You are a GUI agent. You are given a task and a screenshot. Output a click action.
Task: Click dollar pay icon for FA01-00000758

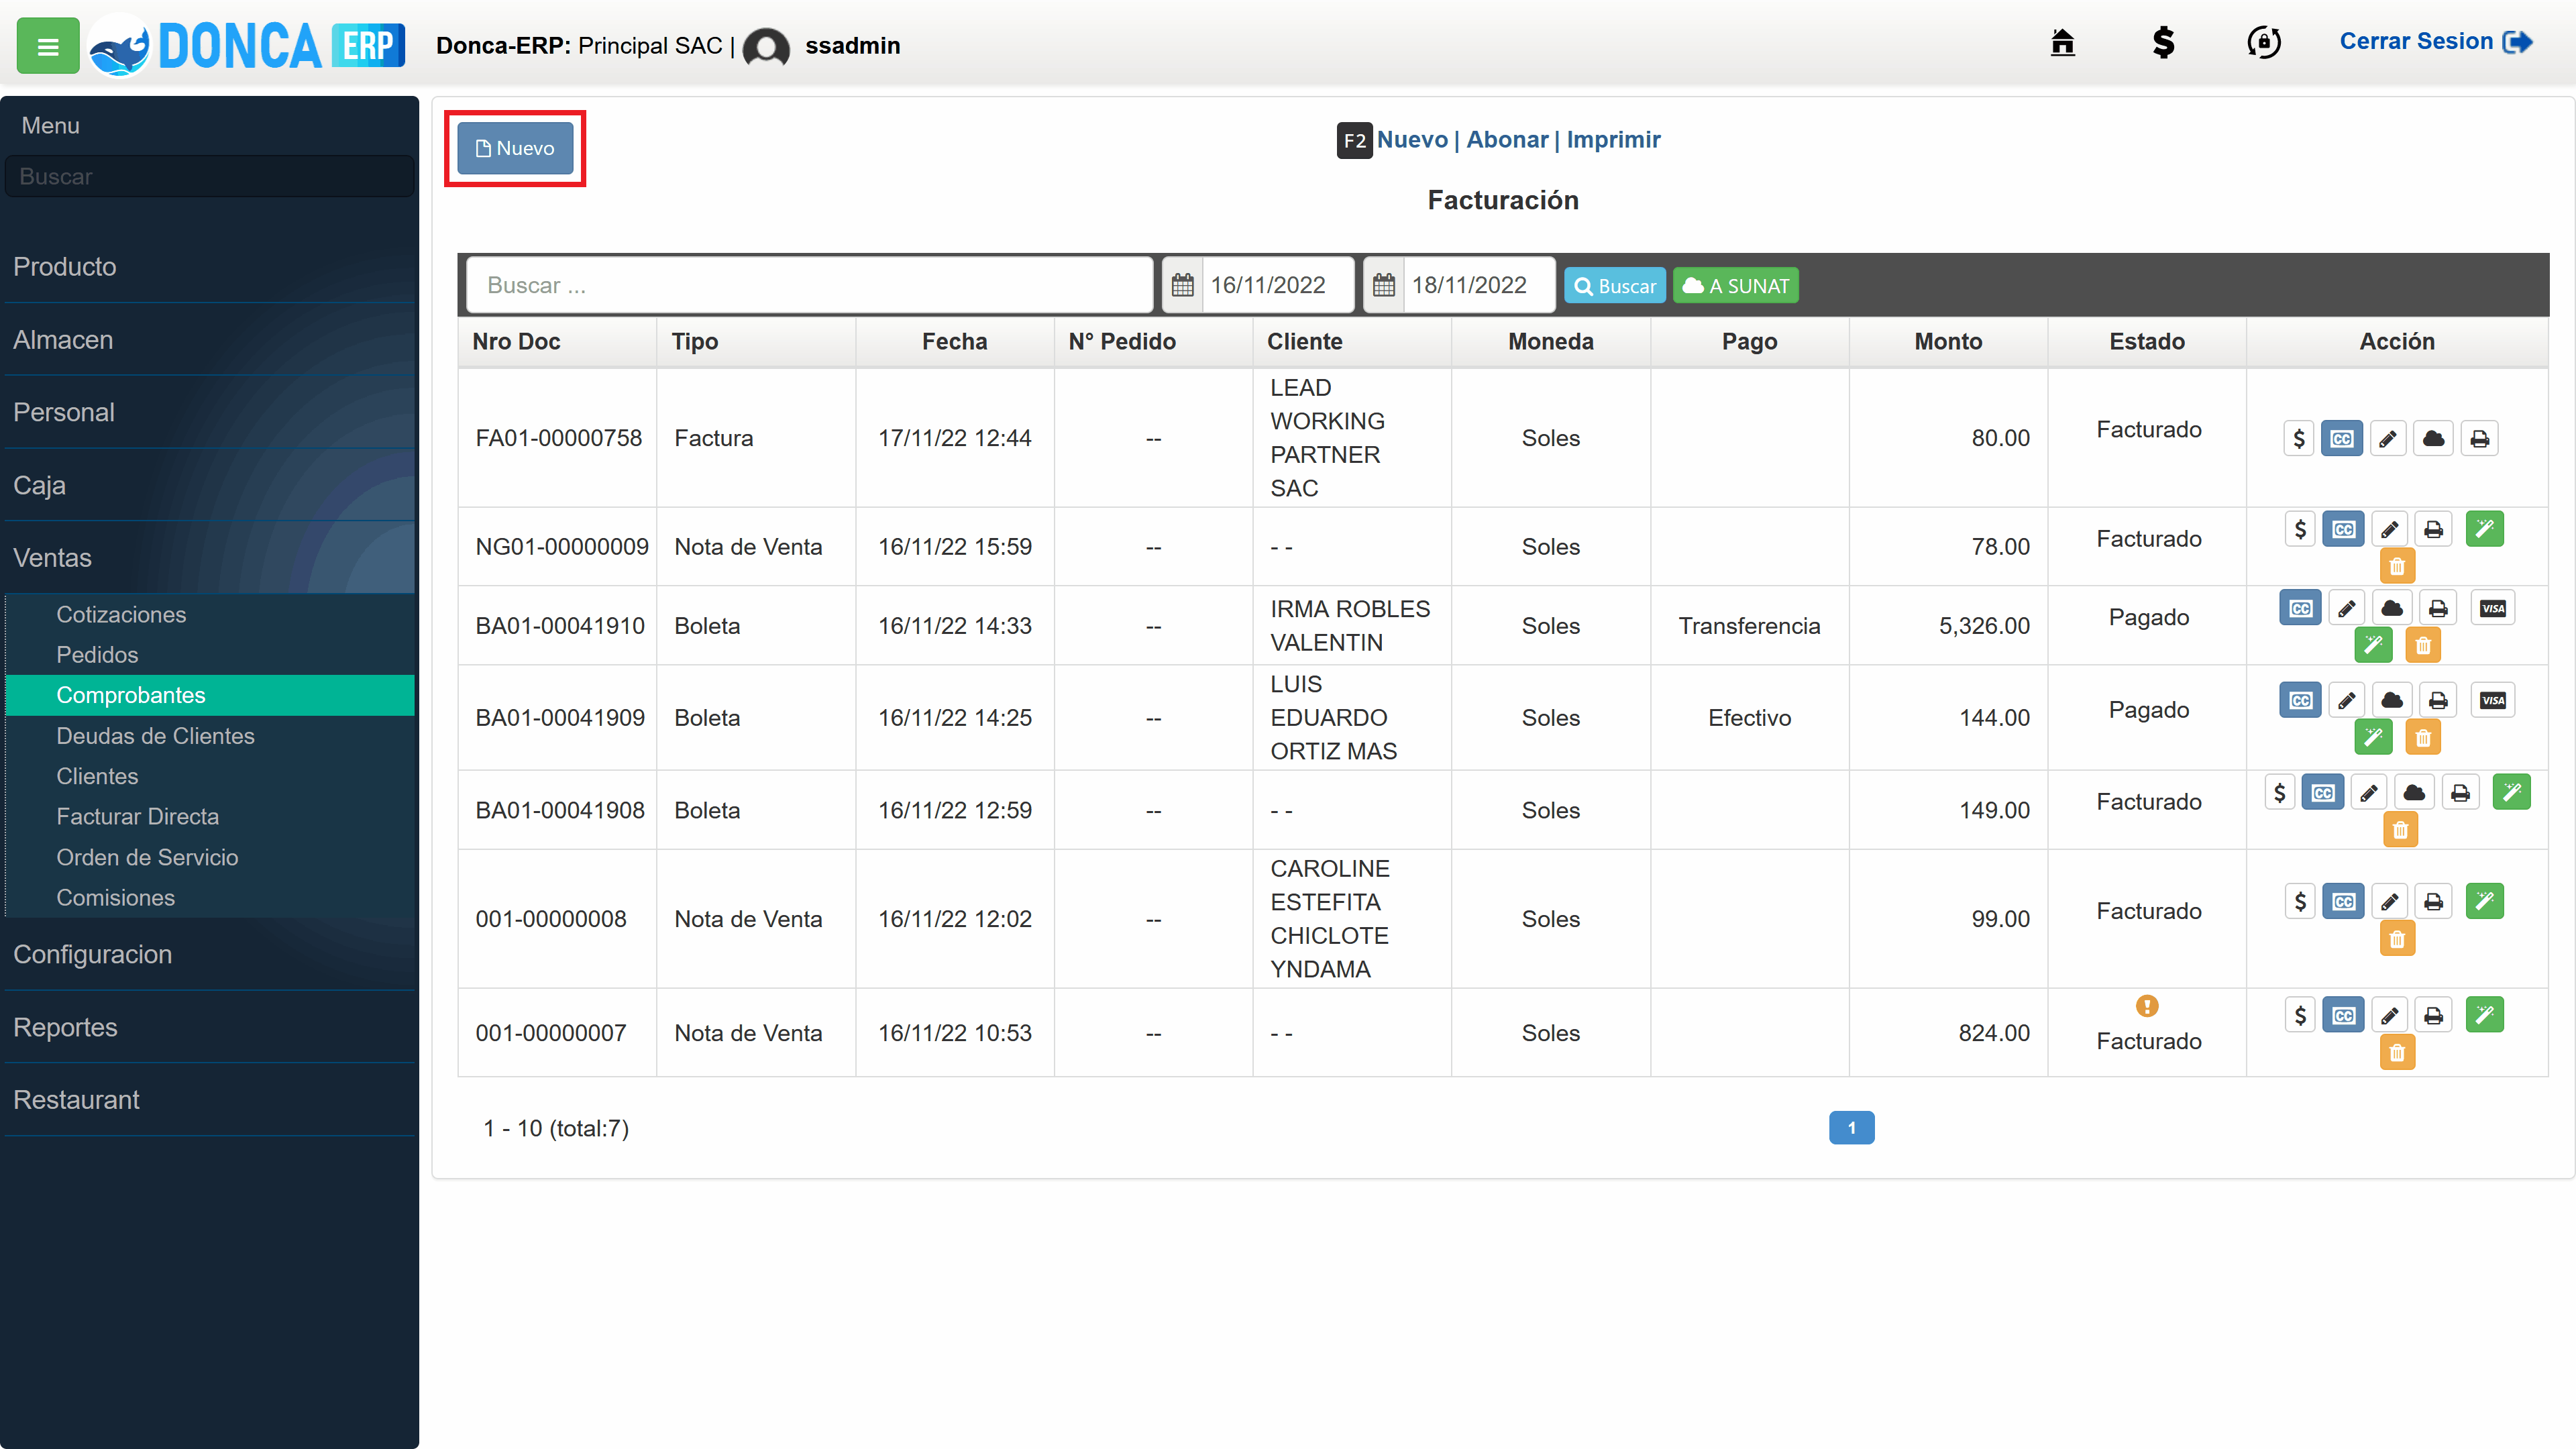click(x=2299, y=438)
